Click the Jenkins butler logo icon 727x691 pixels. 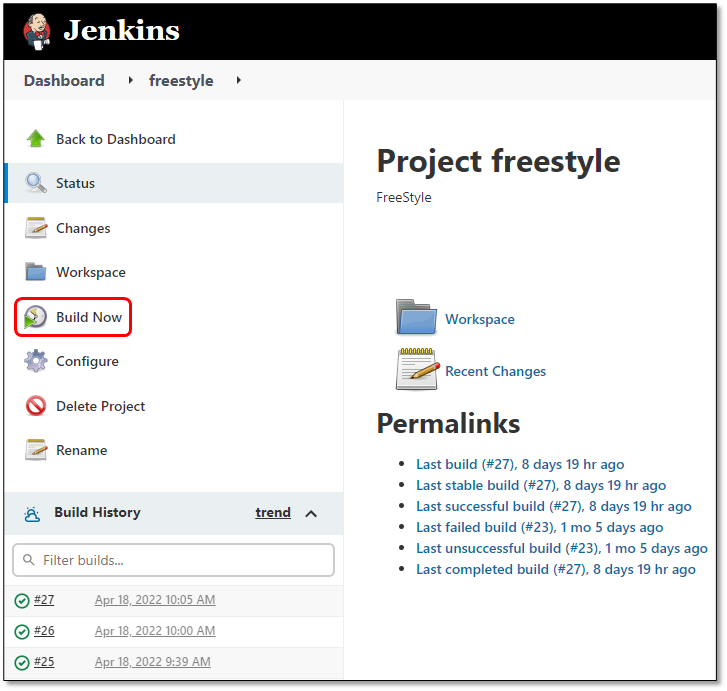(37, 32)
